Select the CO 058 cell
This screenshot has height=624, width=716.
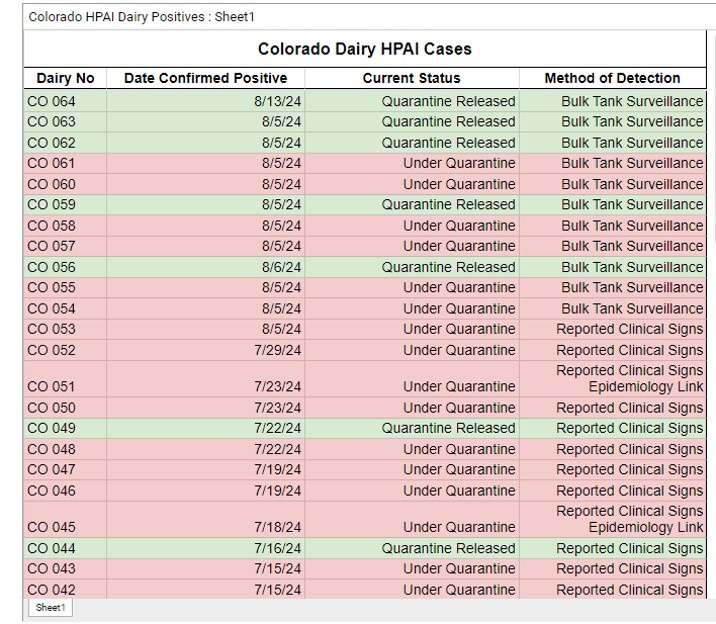point(65,226)
